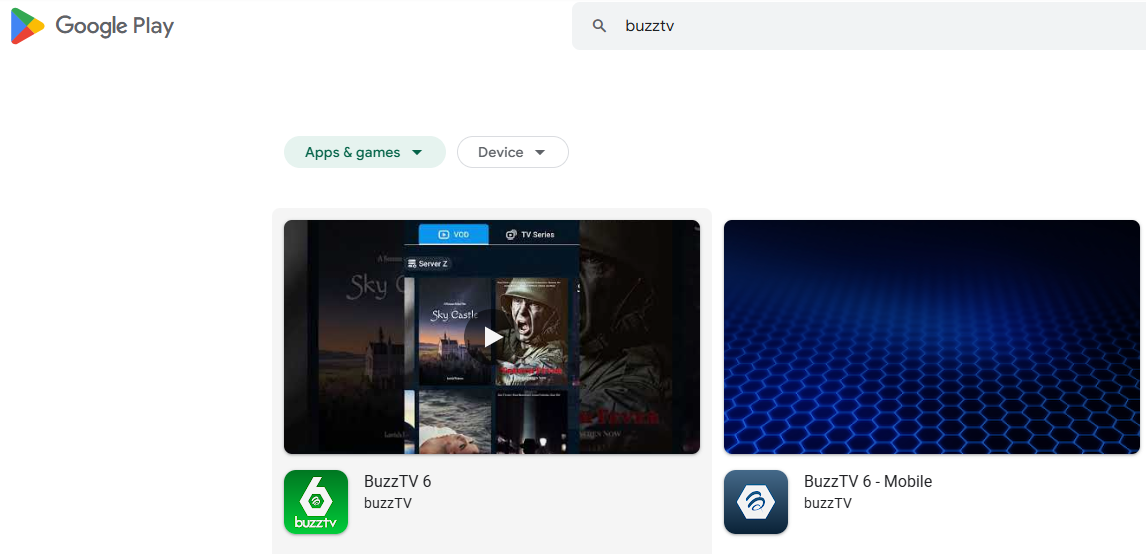This screenshot has height=554, width=1146.
Task: Click the buzzTV developer name under BuzzTV 6 - Mobile
Action: click(827, 503)
